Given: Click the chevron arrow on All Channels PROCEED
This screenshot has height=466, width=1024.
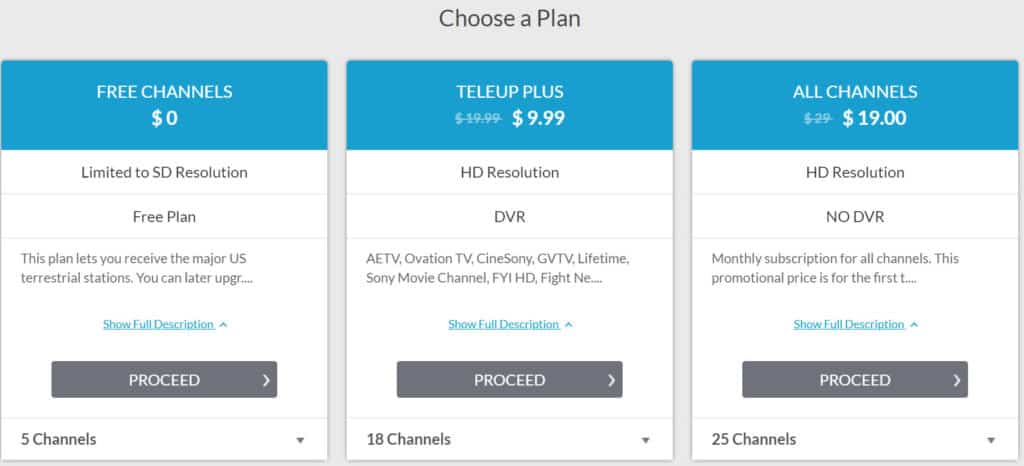Looking at the screenshot, I should 956,380.
